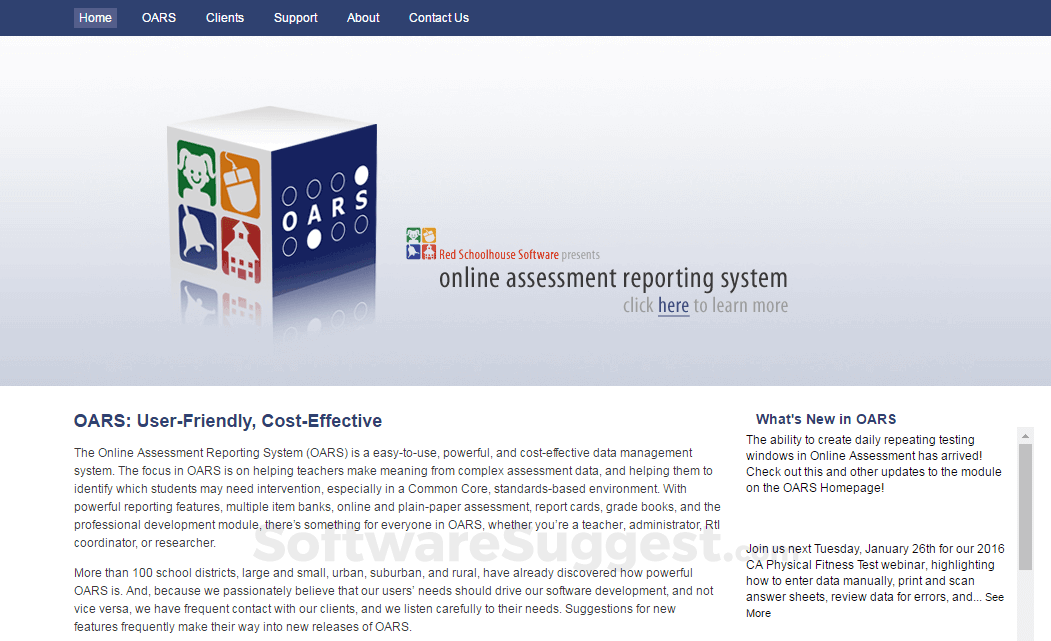The height and width of the screenshot is (641, 1051).
Task: Click the blue bell icon on the OARS cube
Action: [194, 234]
